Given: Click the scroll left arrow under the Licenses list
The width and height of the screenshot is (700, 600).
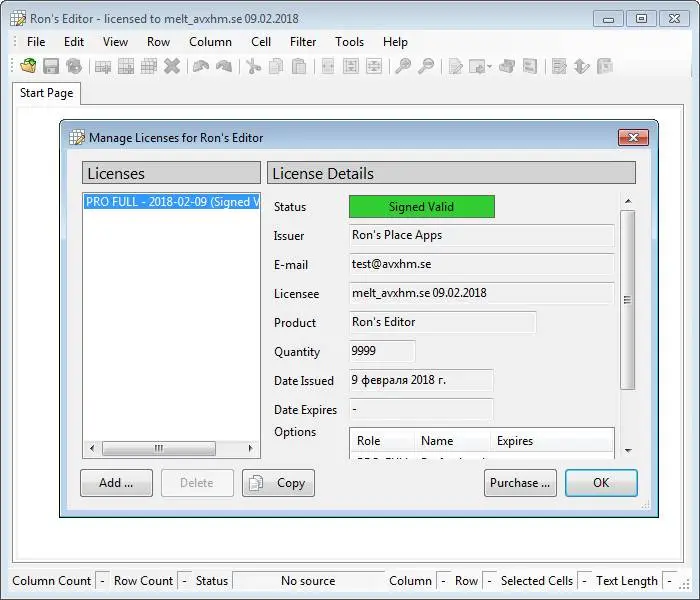Looking at the screenshot, I should (x=92, y=448).
